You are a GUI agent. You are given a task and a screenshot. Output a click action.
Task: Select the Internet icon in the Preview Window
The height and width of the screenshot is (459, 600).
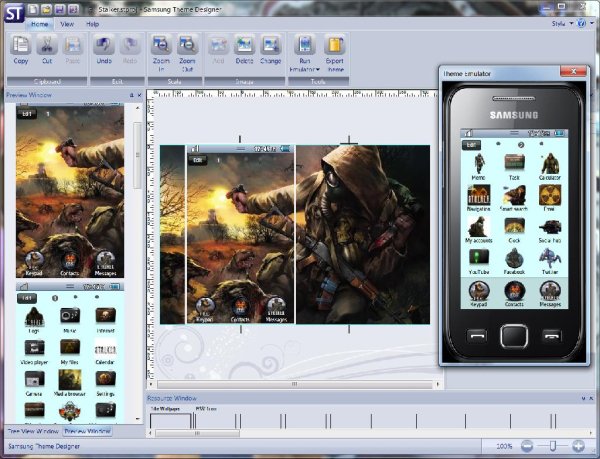(105, 316)
